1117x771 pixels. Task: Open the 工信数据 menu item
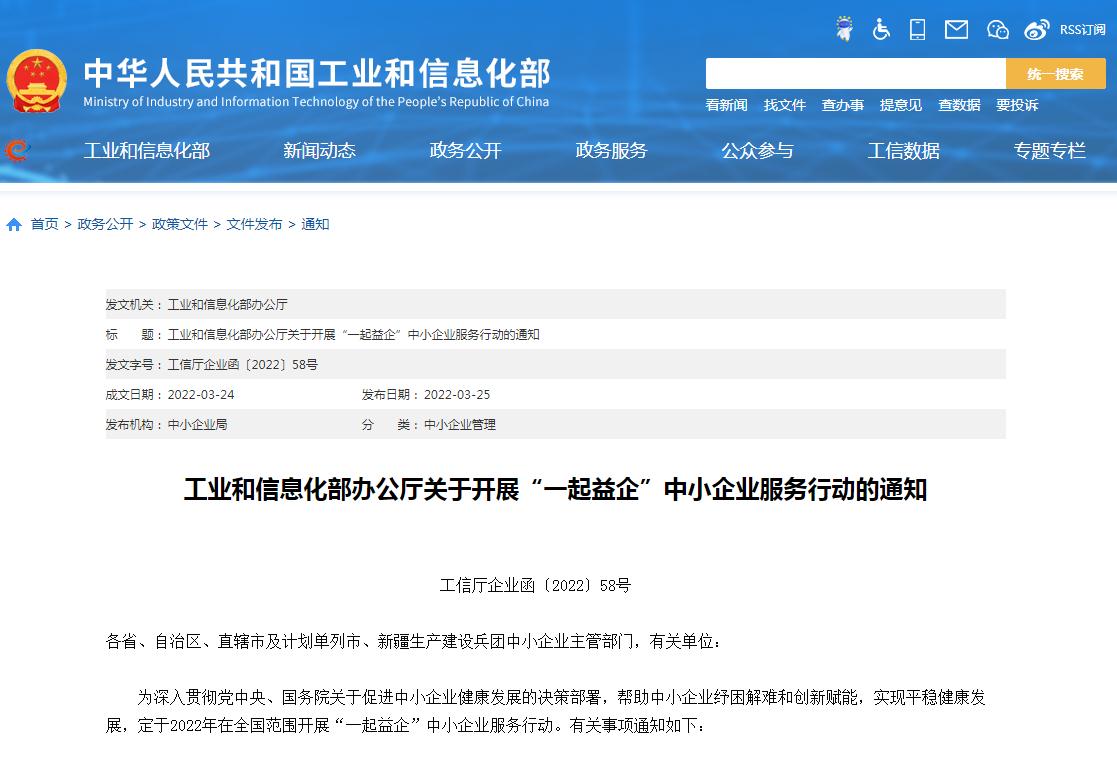903,151
